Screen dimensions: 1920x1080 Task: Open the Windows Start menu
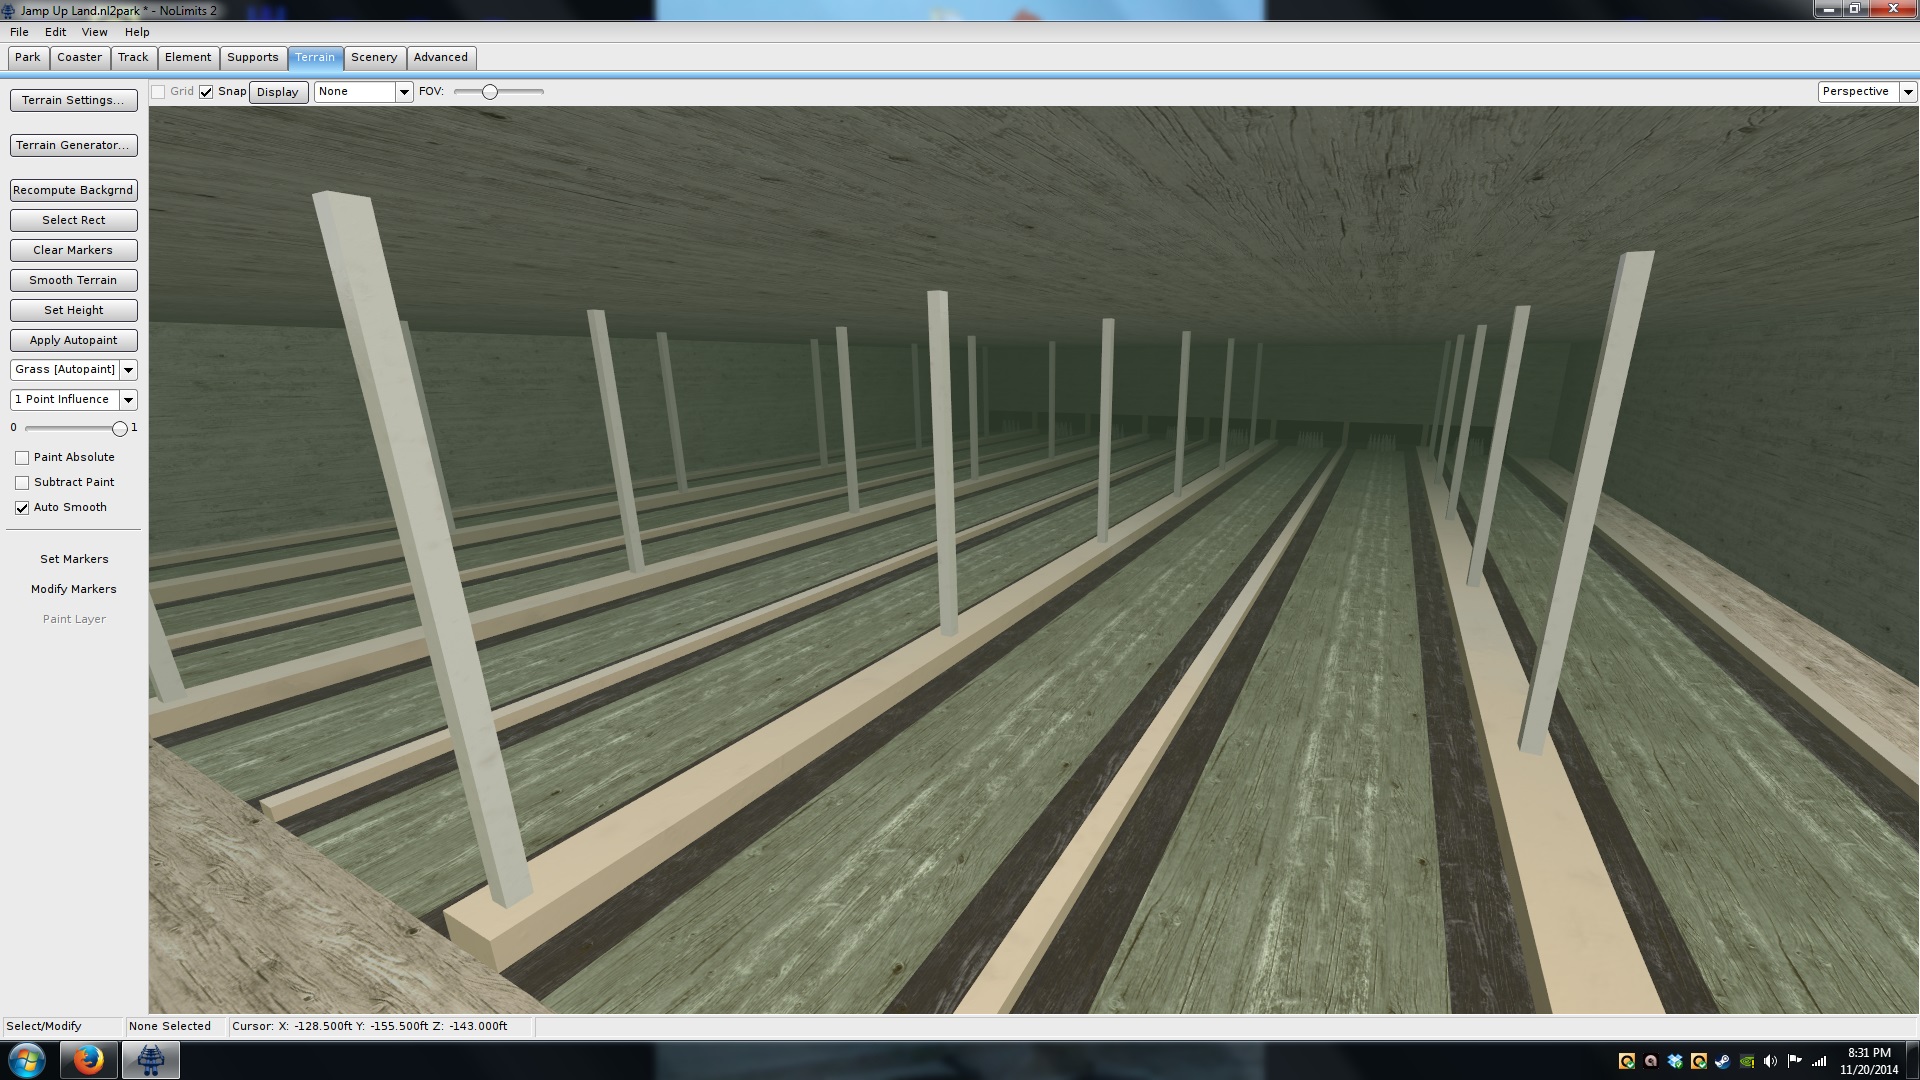coord(27,1060)
